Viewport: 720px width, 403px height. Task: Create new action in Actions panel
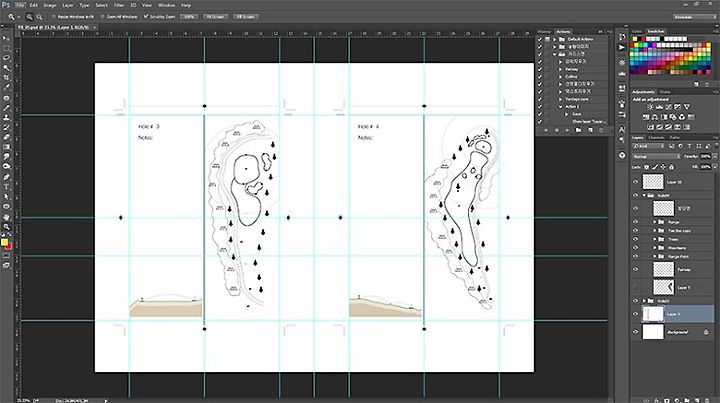point(590,130)
